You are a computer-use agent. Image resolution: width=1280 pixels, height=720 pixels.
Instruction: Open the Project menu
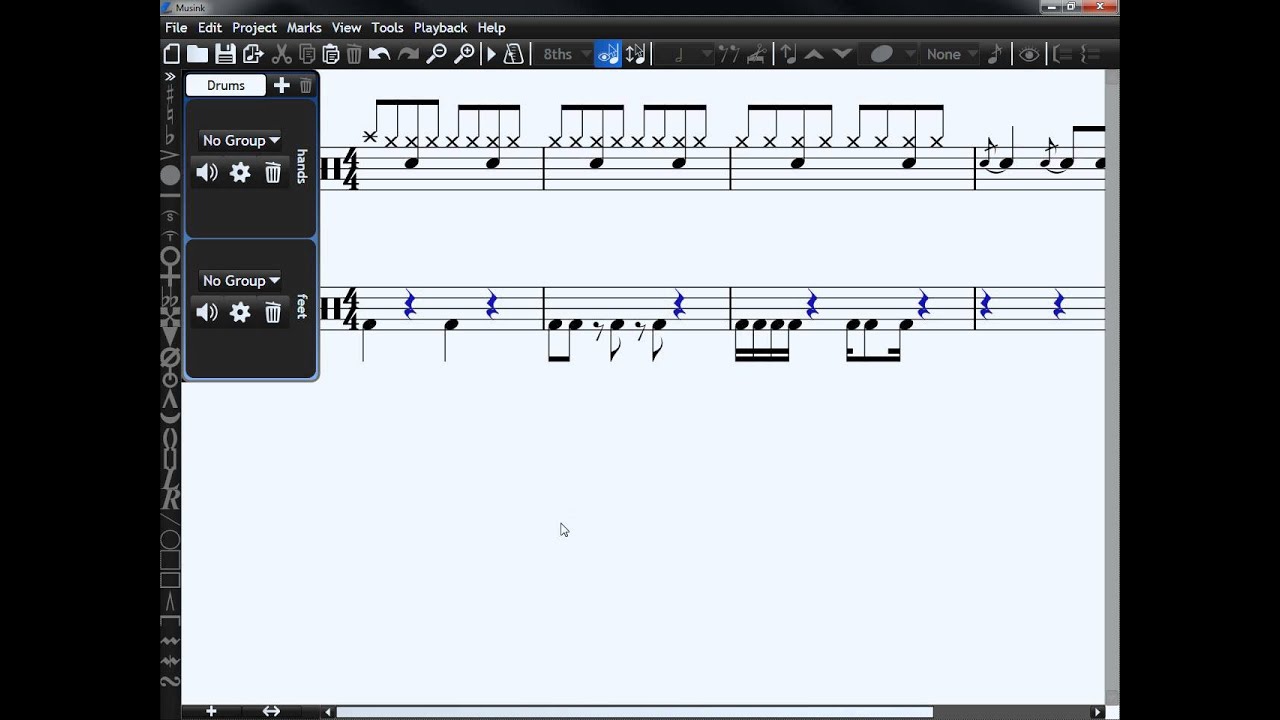(254, 28)
